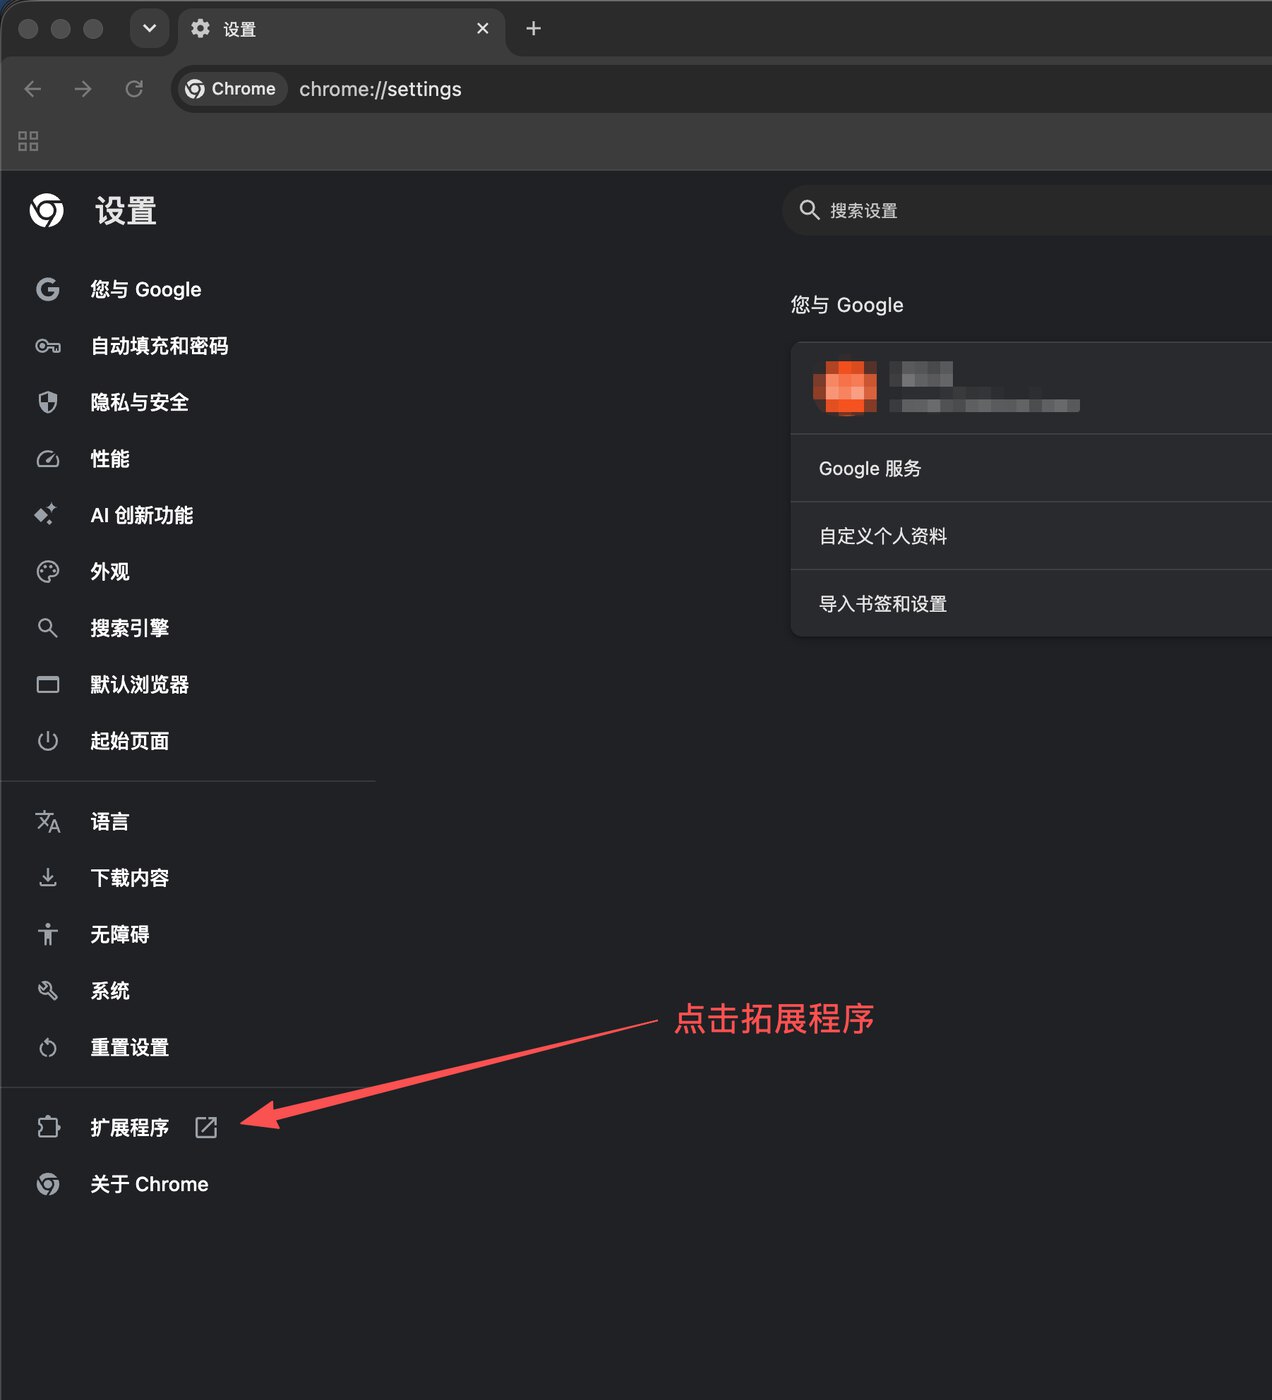
Task: Click the translate icon for 语言
Action: pos(48,822)
